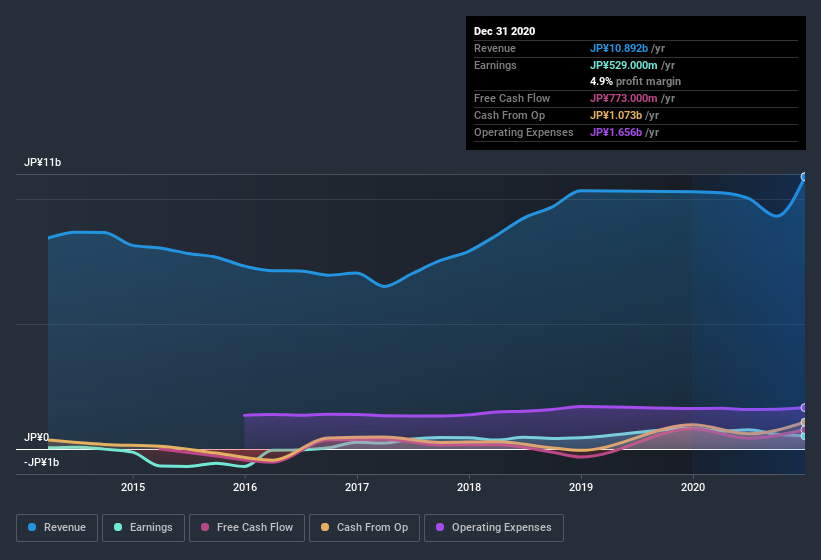Select the 2020 label on the time axis
This screenshot has width=821, height=560.
pos(692,487)
